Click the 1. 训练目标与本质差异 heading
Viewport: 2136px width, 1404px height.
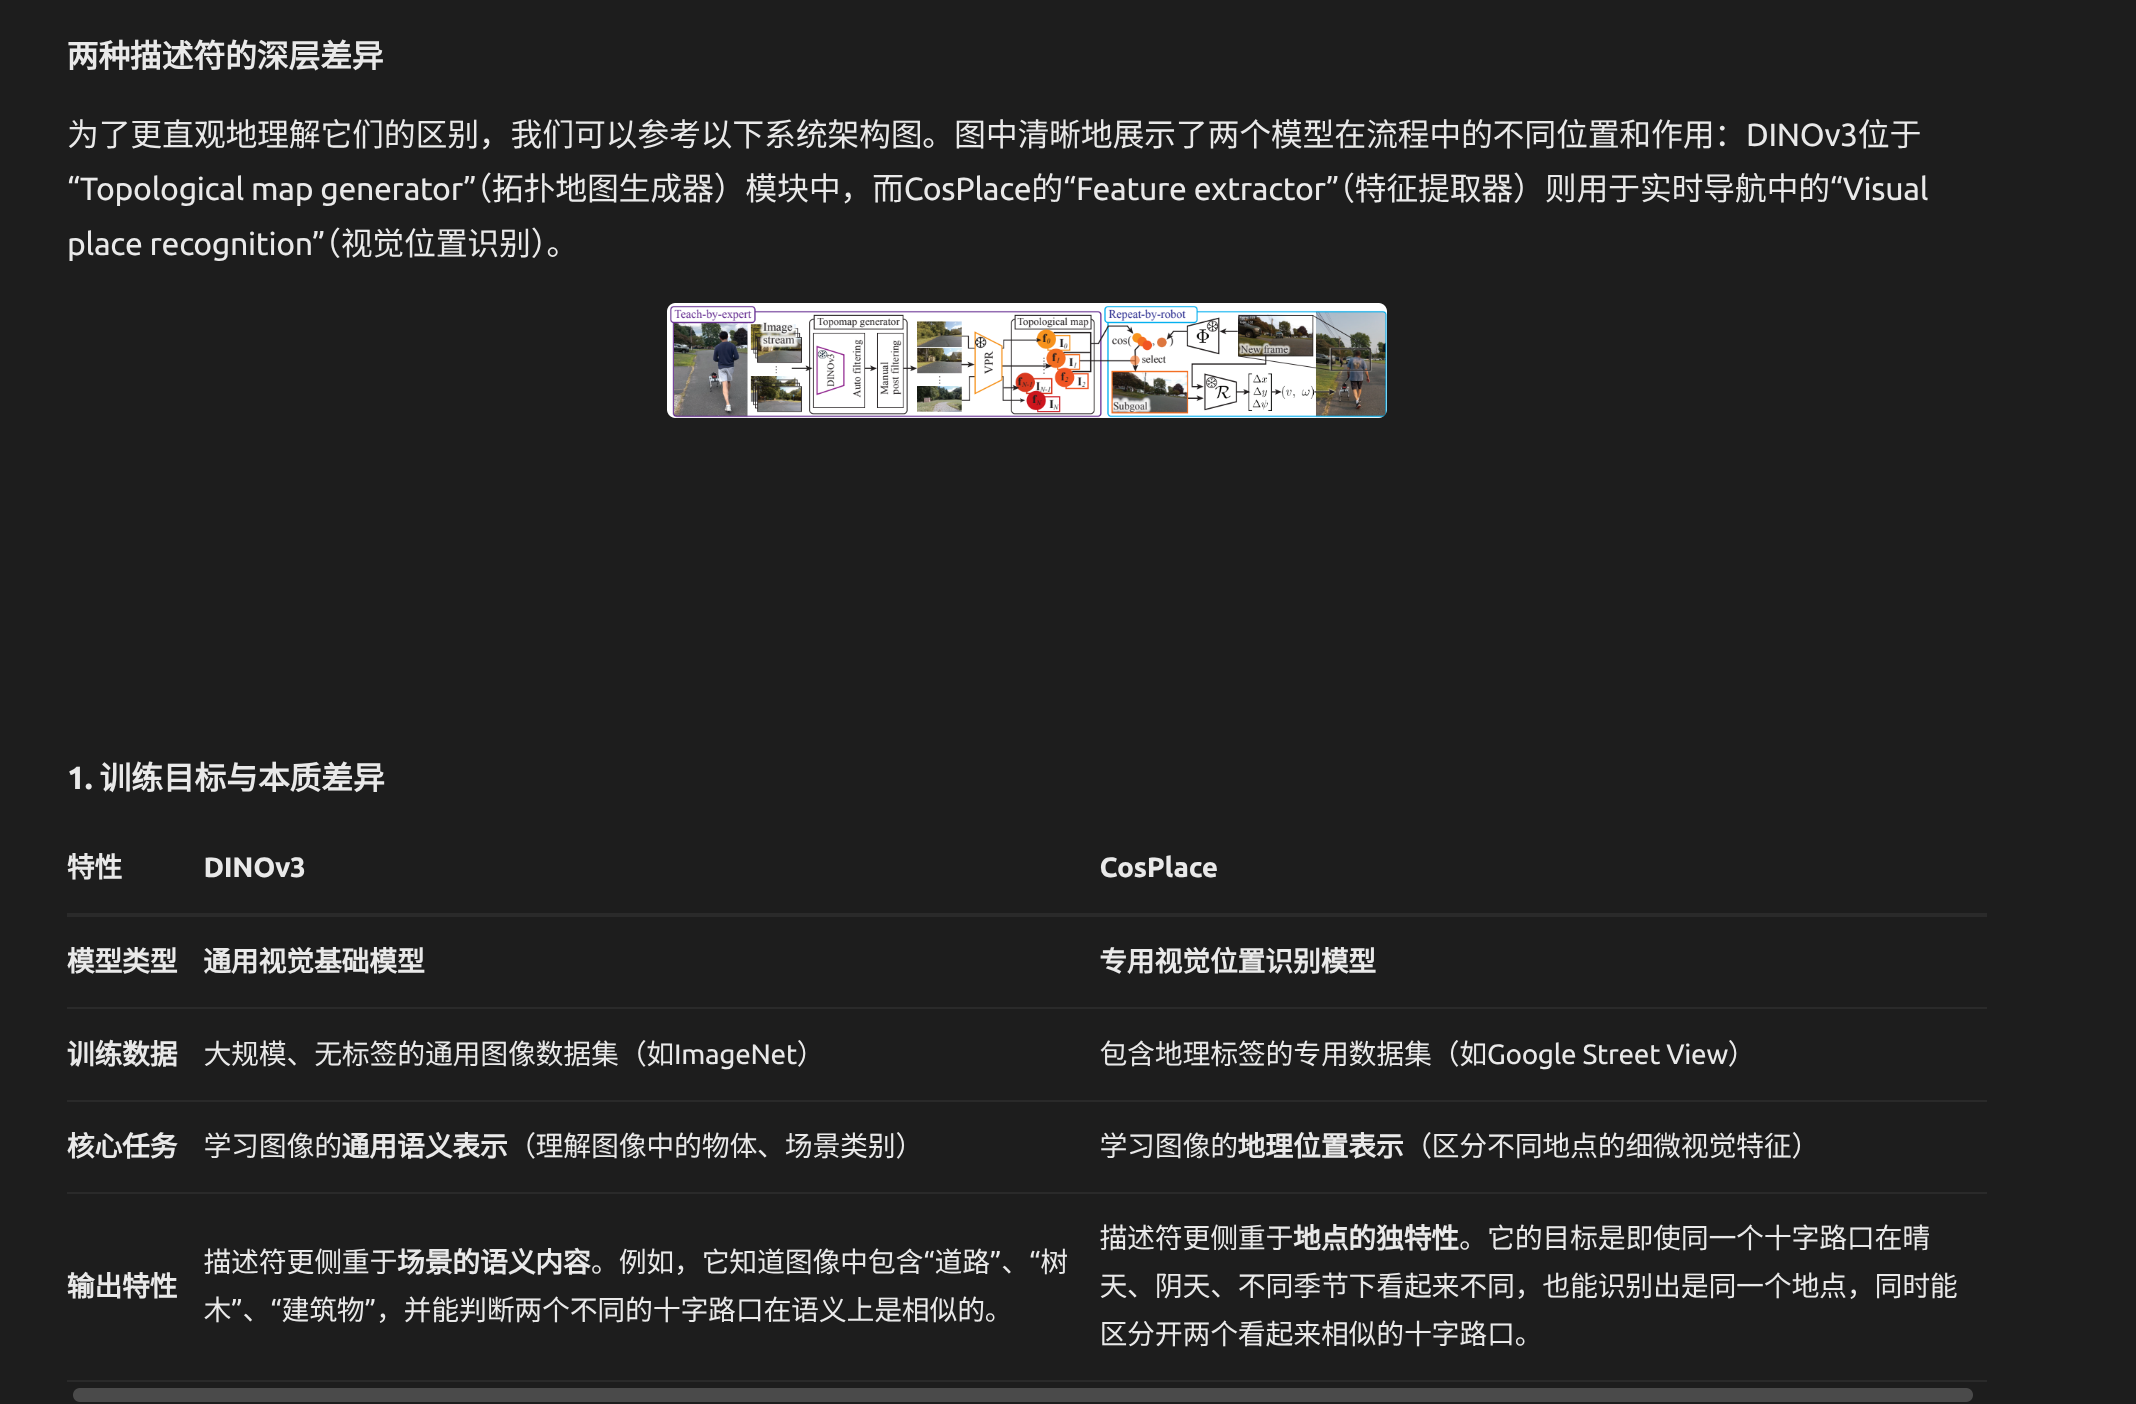226,778
